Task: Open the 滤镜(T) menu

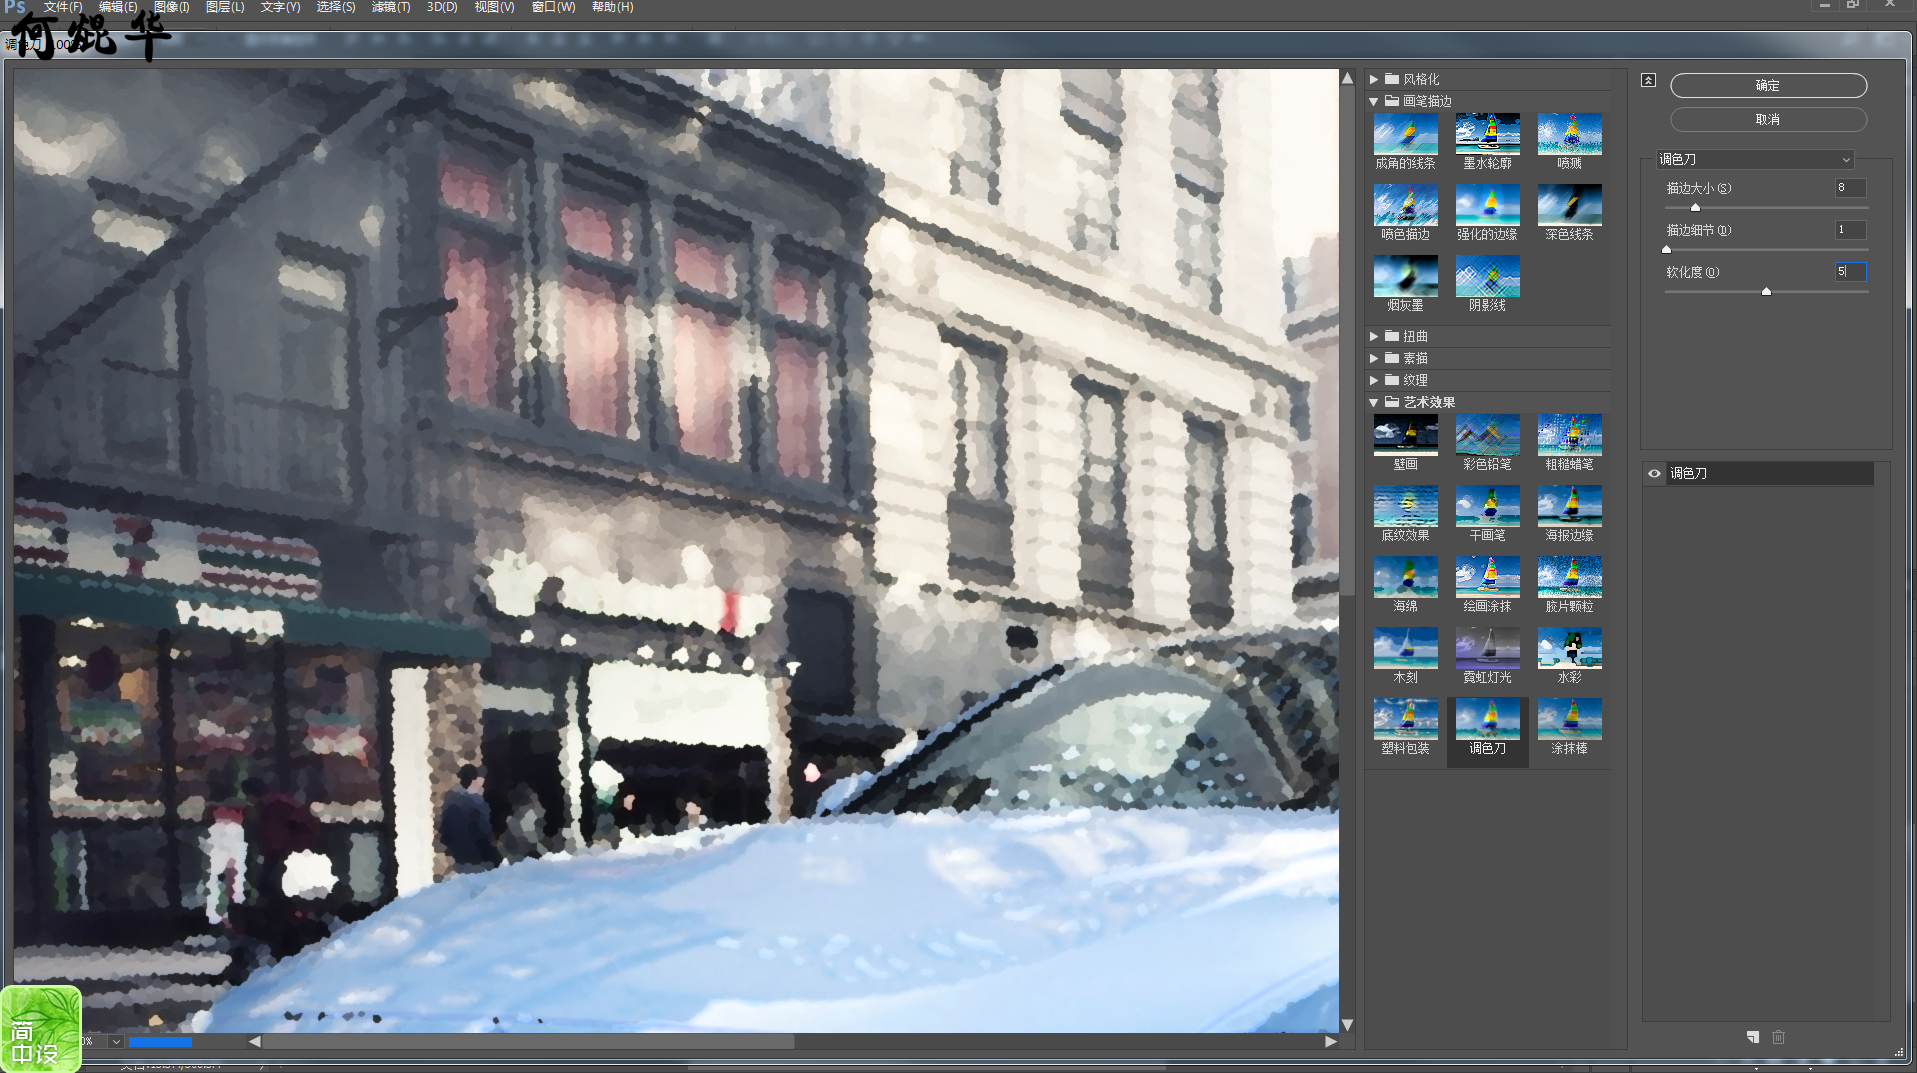Action: 390,7
